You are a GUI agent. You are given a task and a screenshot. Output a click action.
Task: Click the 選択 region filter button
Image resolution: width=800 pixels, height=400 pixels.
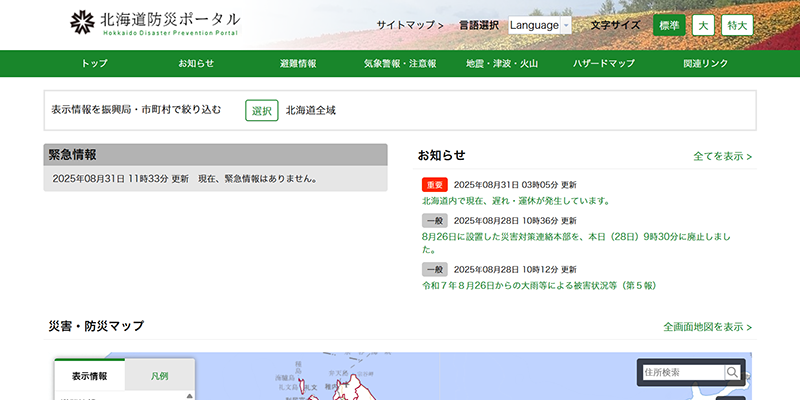pyautogui.click(x=262, y=110)
